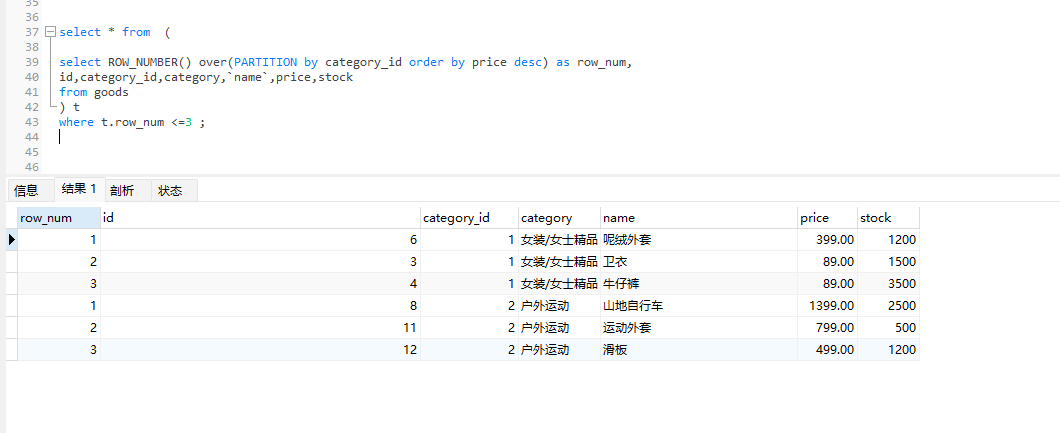Click the stock column header
1060x433 pixels.
[888, 218]
